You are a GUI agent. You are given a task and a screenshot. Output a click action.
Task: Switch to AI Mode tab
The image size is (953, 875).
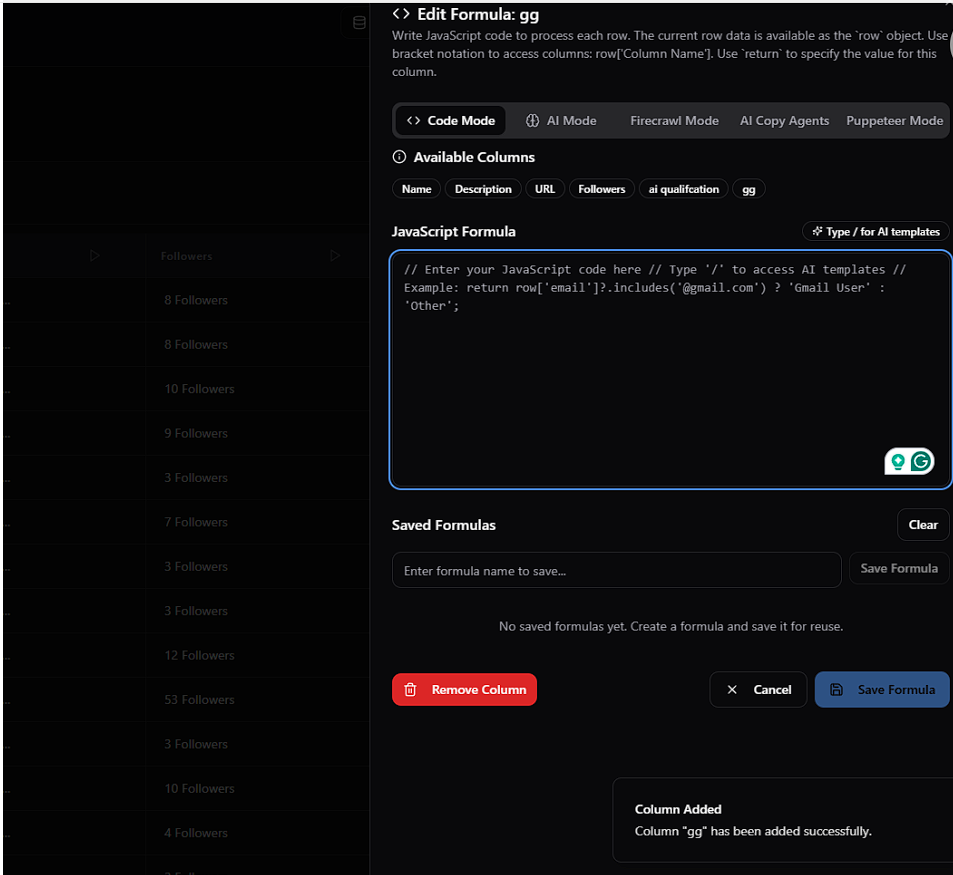(x=561, y=121)
